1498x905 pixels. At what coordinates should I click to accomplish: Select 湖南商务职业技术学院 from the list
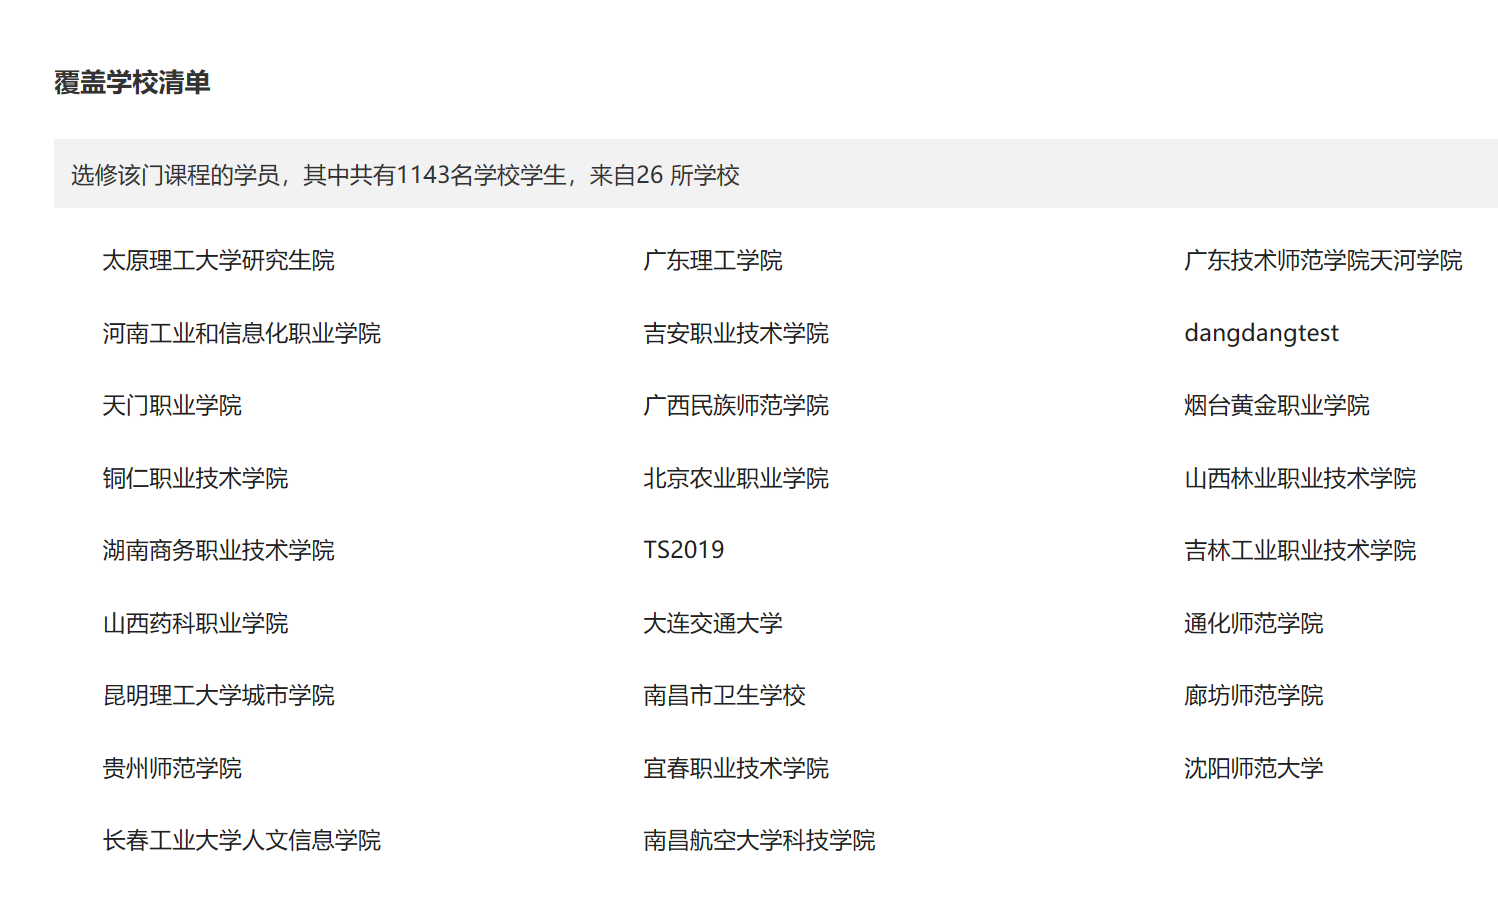[218, 551]
